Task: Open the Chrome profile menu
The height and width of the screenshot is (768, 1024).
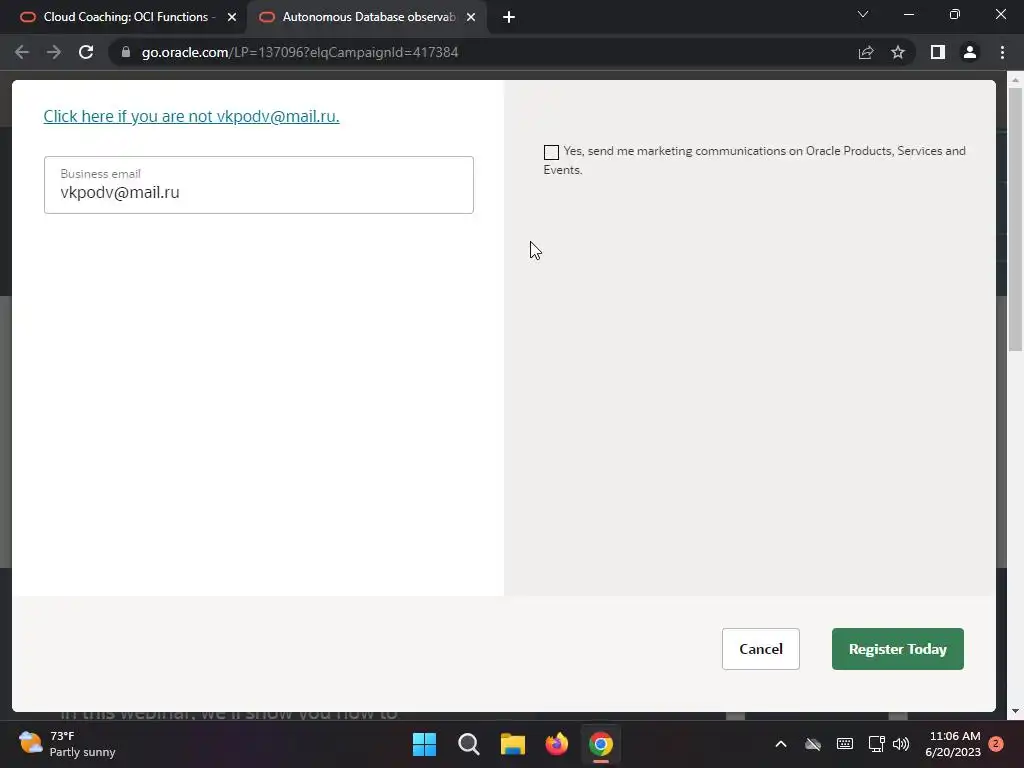Action: point(970,52)
